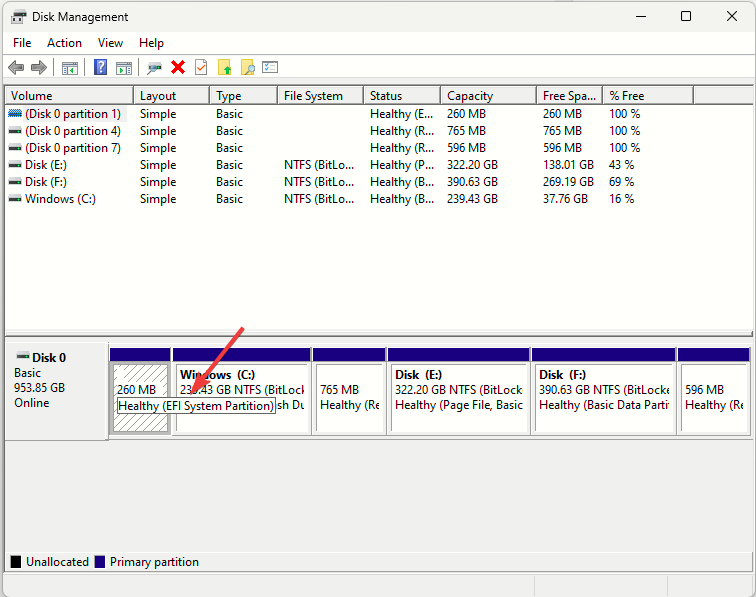Sort by the Volume column header

[x=69, y=96]
